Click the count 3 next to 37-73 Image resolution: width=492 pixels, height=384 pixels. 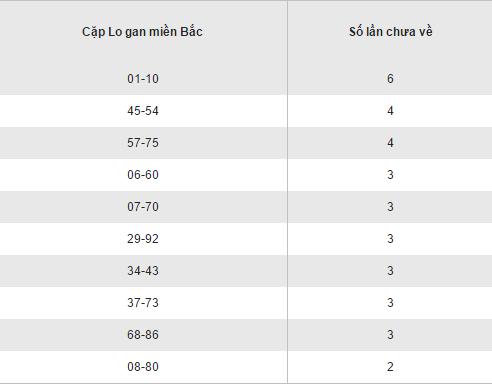[x=390, y=303]
